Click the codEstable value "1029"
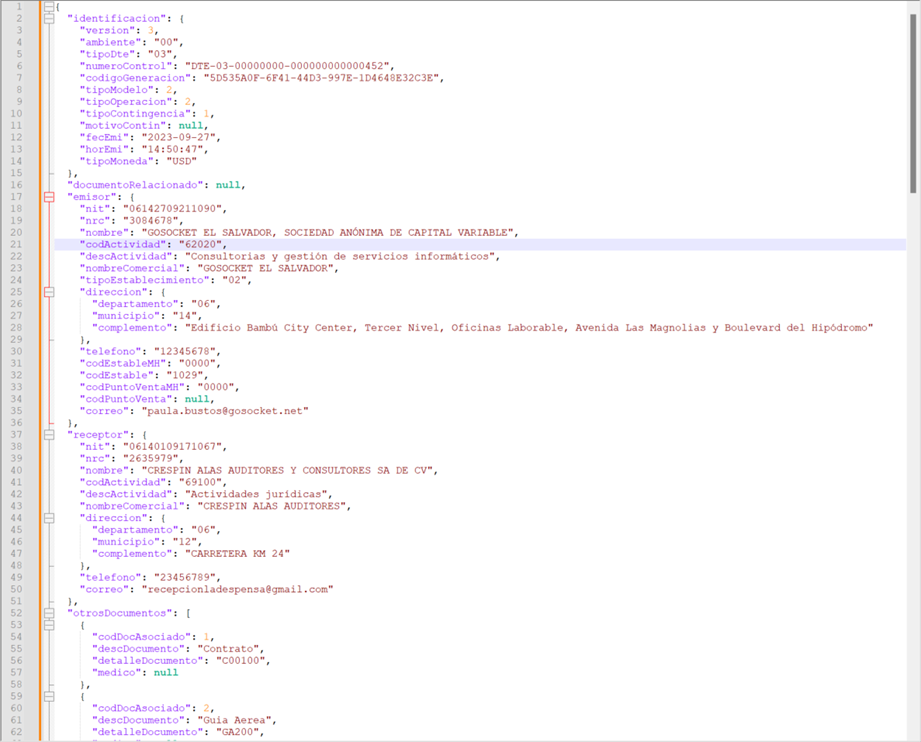The height and width of the screenshot is (742, 921). 185,375
